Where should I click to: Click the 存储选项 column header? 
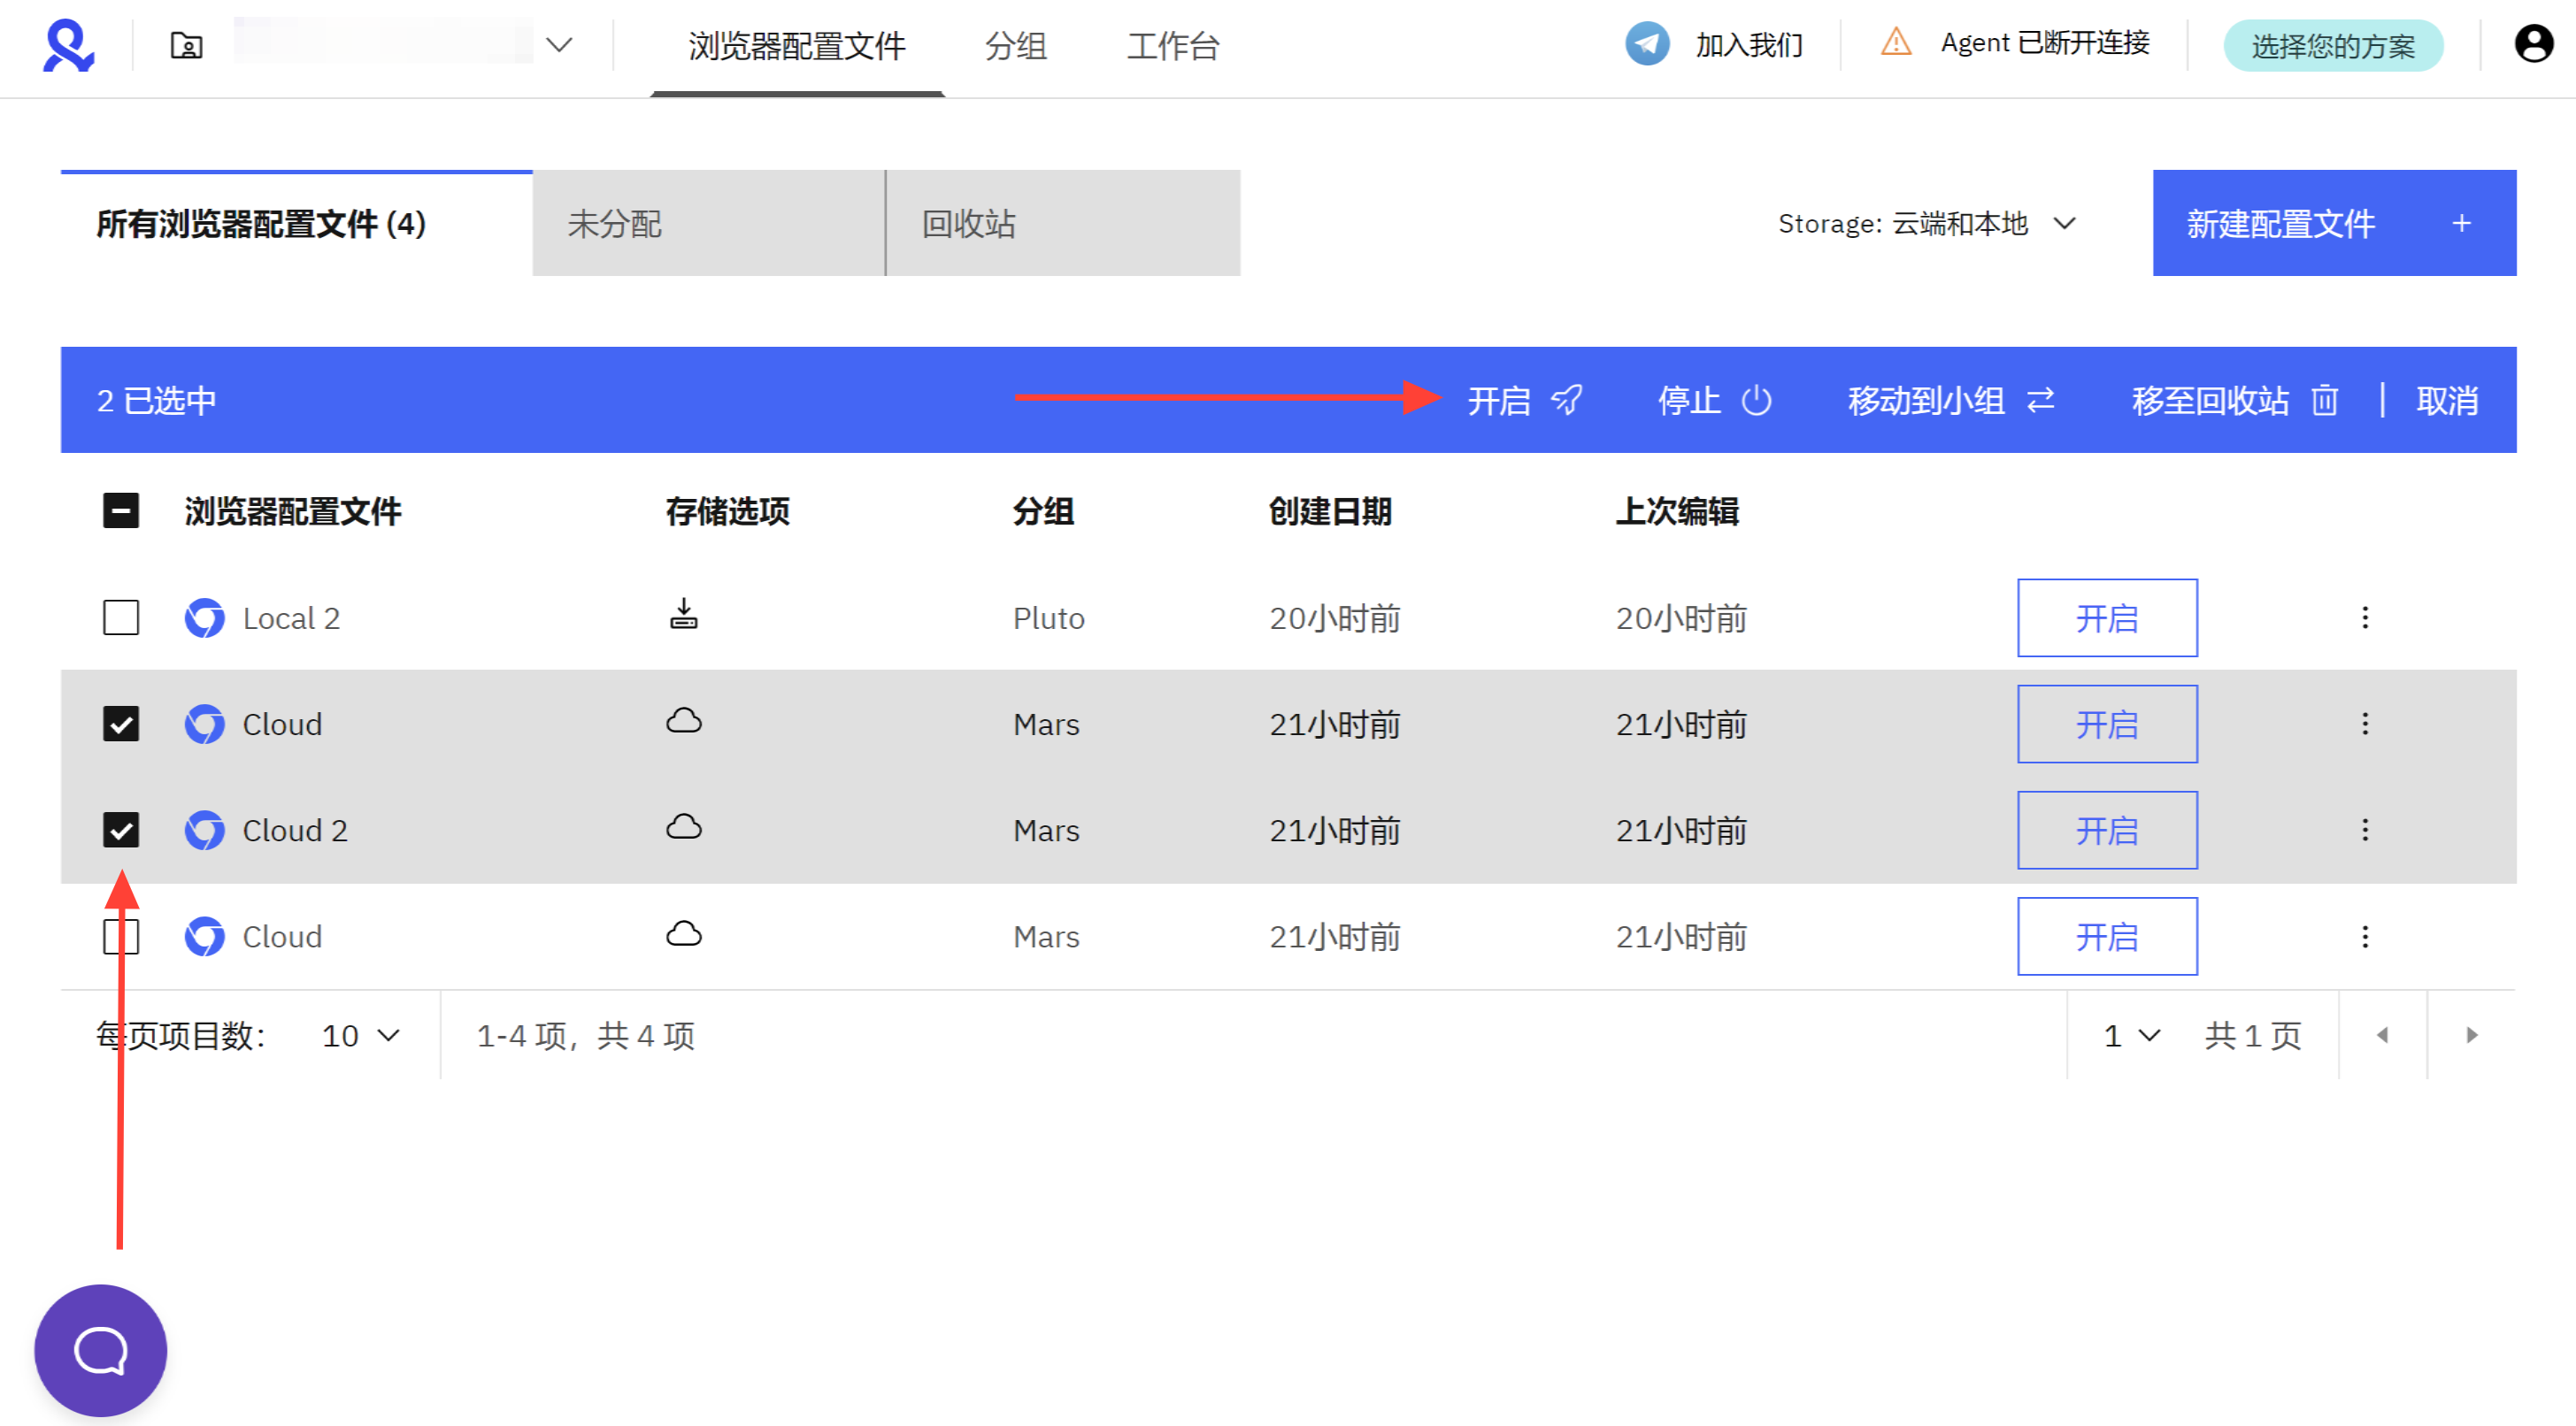pyautogui.click(x=727, y=511)
